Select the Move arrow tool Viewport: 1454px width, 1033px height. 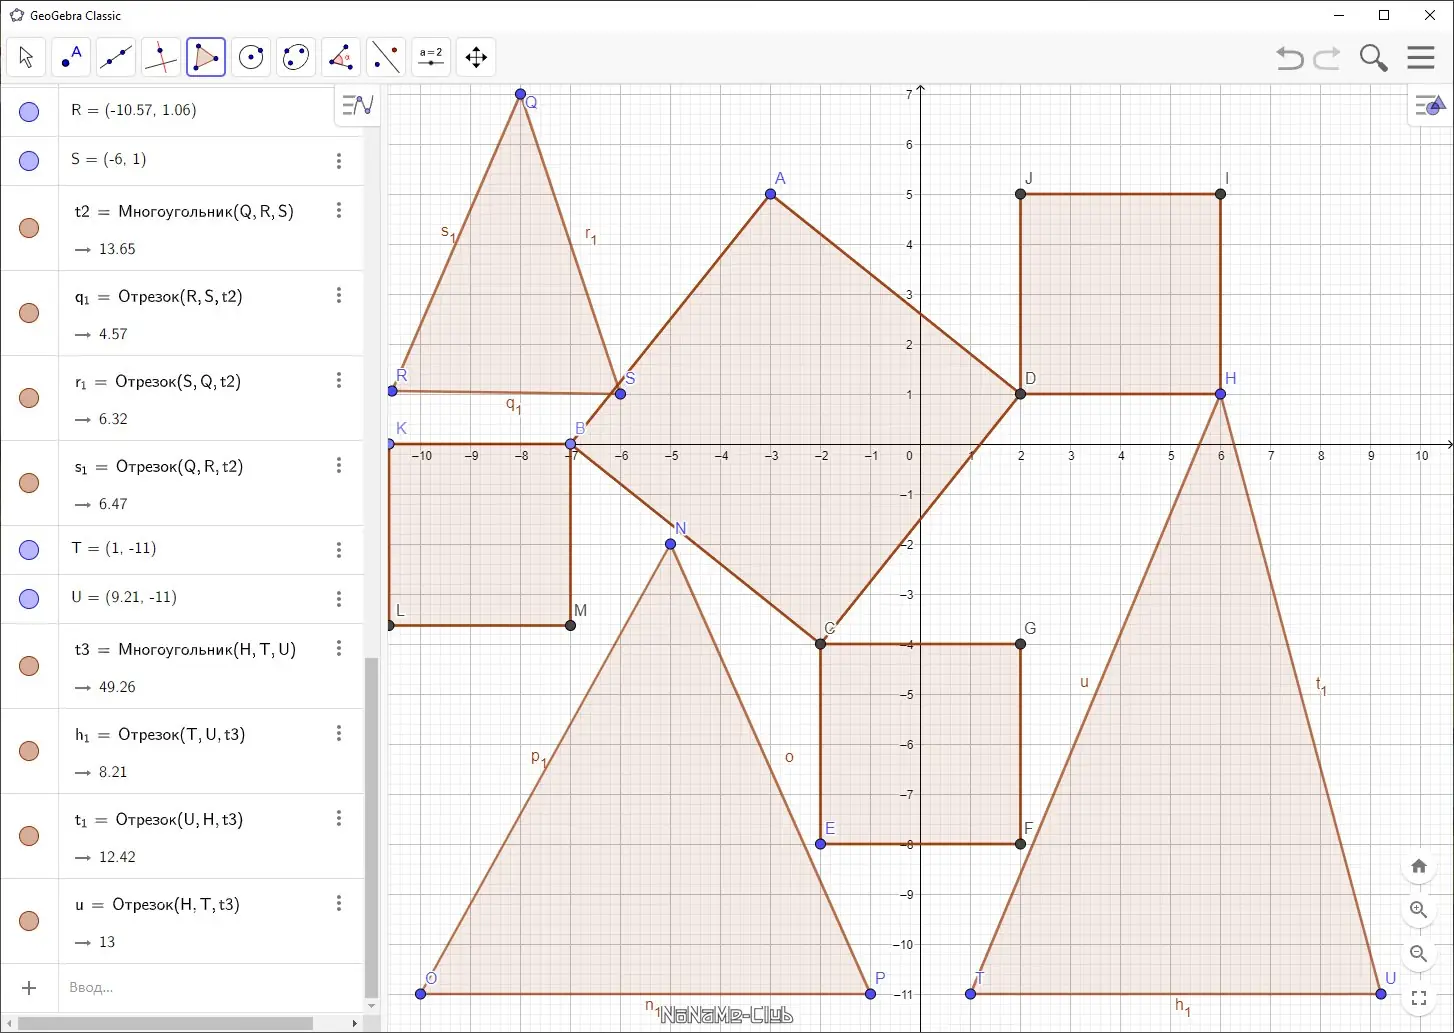(26, 57)
